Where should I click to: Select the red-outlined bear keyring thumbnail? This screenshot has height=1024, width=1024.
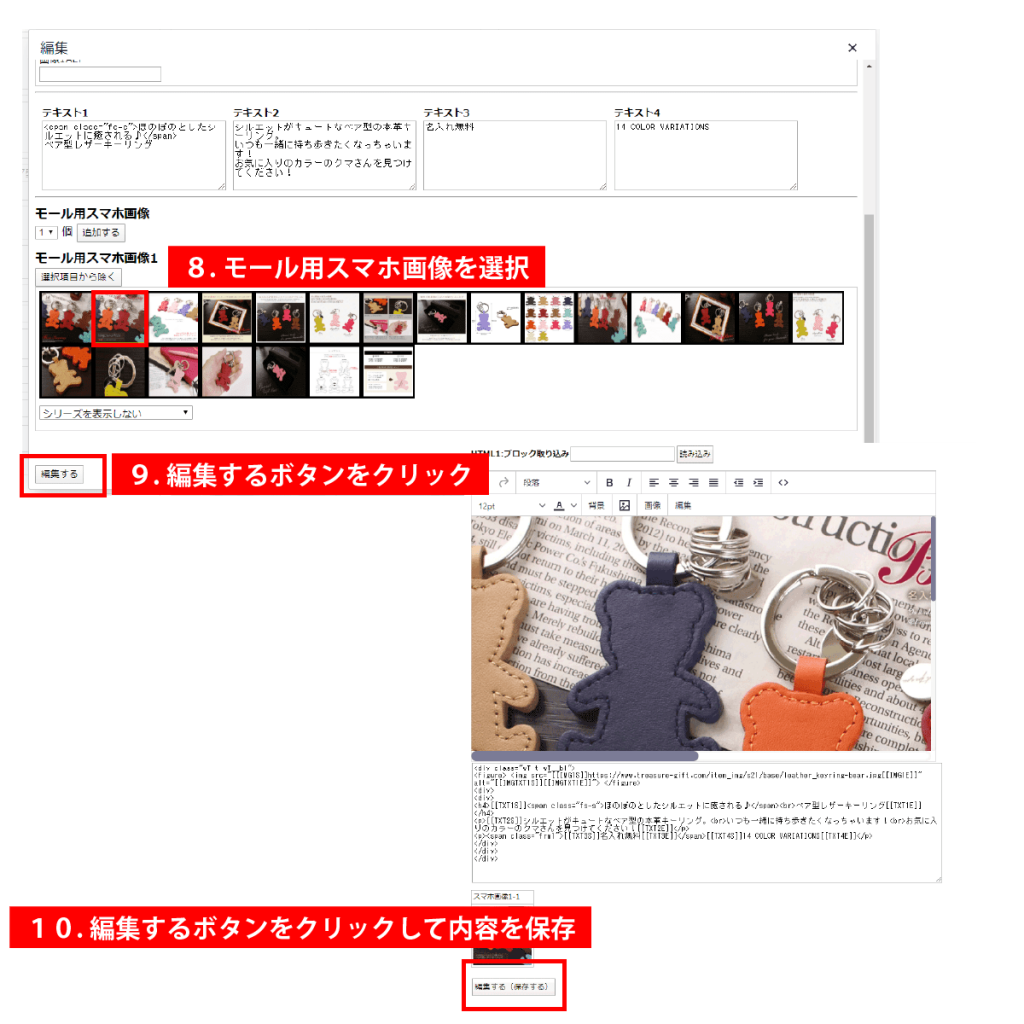point(120,318)
